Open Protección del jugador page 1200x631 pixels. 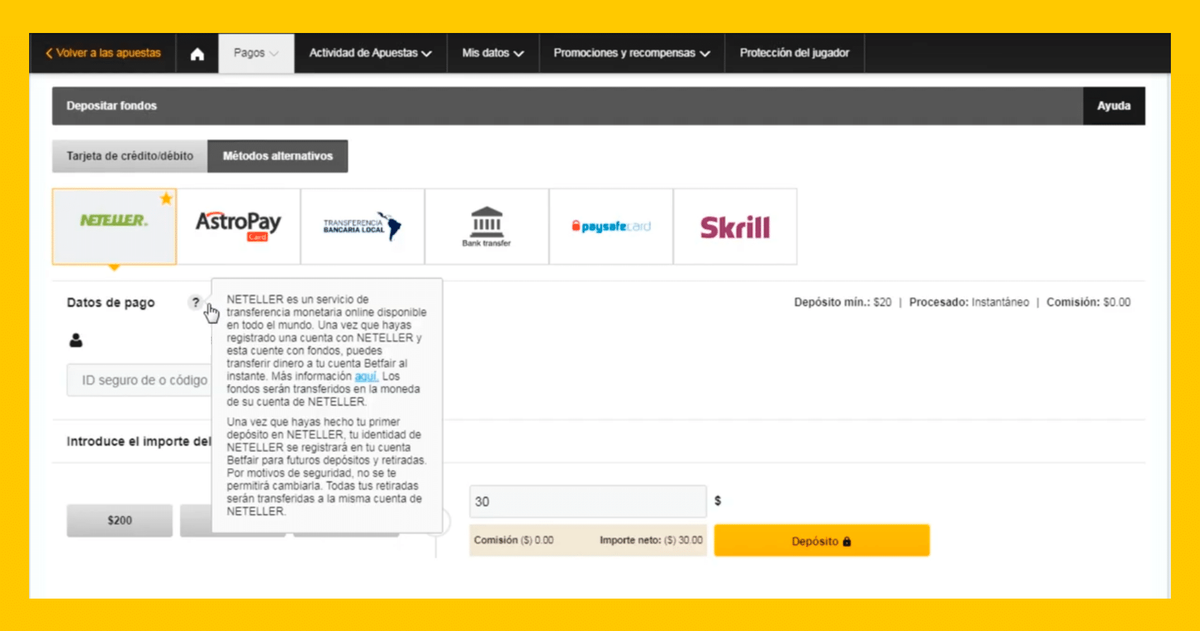click(x=795, y=53)
